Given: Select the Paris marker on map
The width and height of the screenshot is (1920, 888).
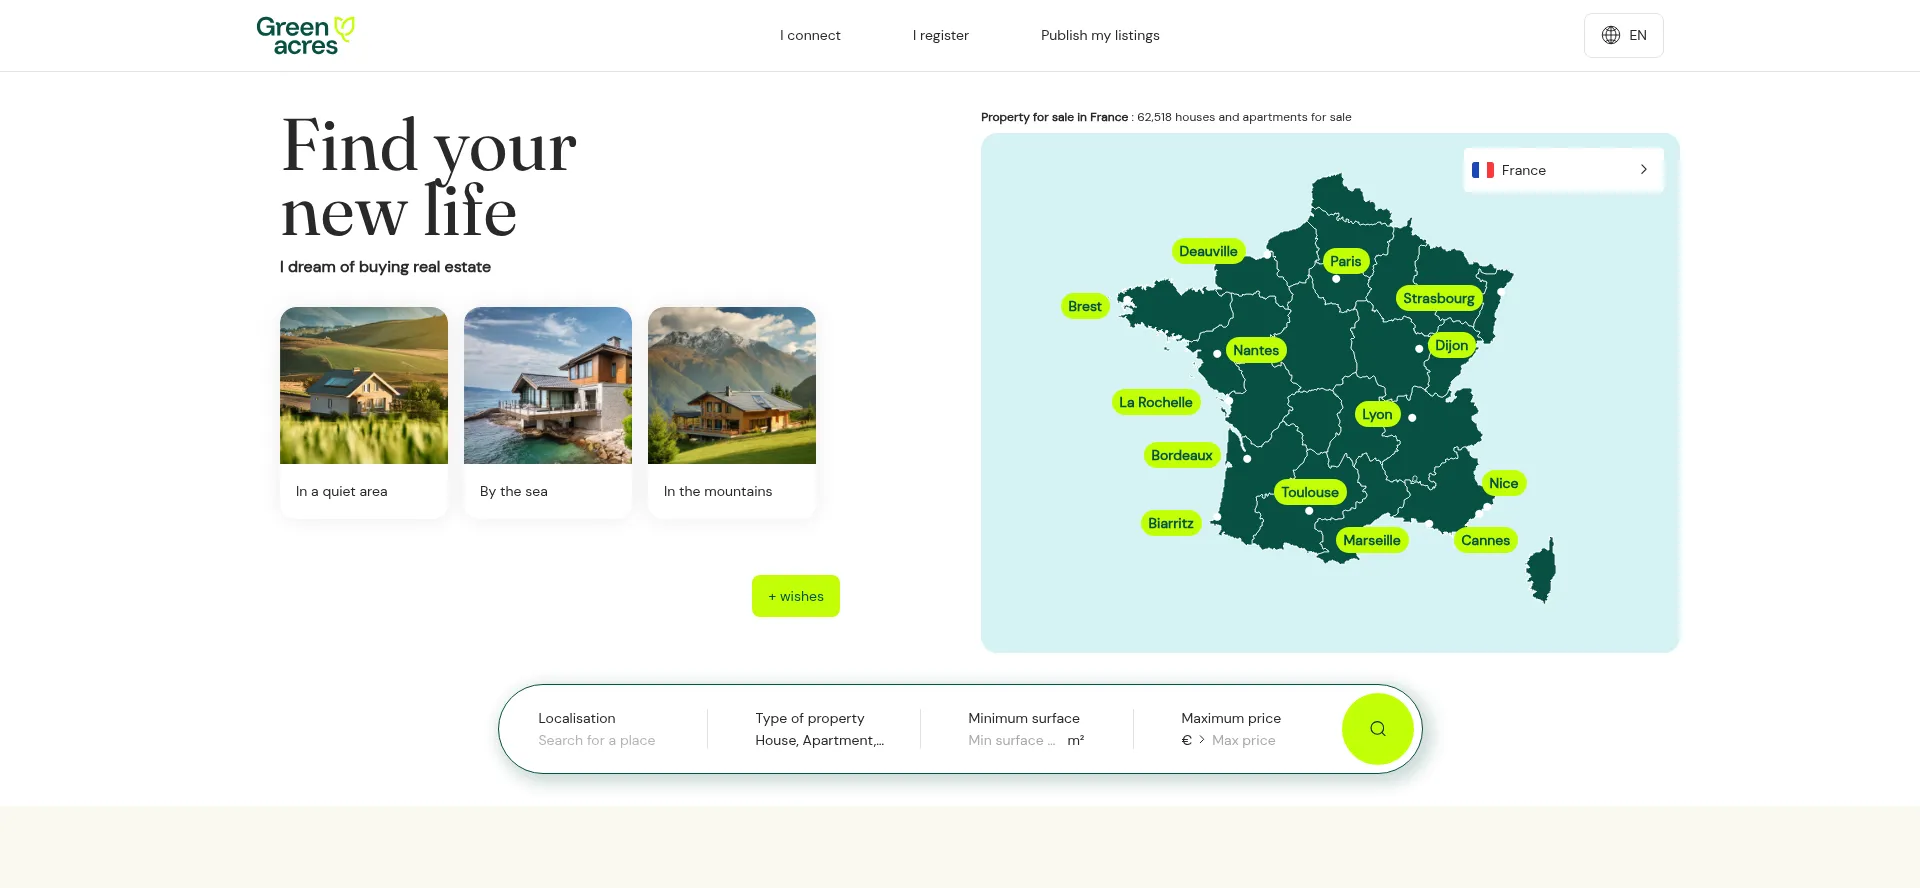Looking at the screenshot, I should [x=1345, y=261].
